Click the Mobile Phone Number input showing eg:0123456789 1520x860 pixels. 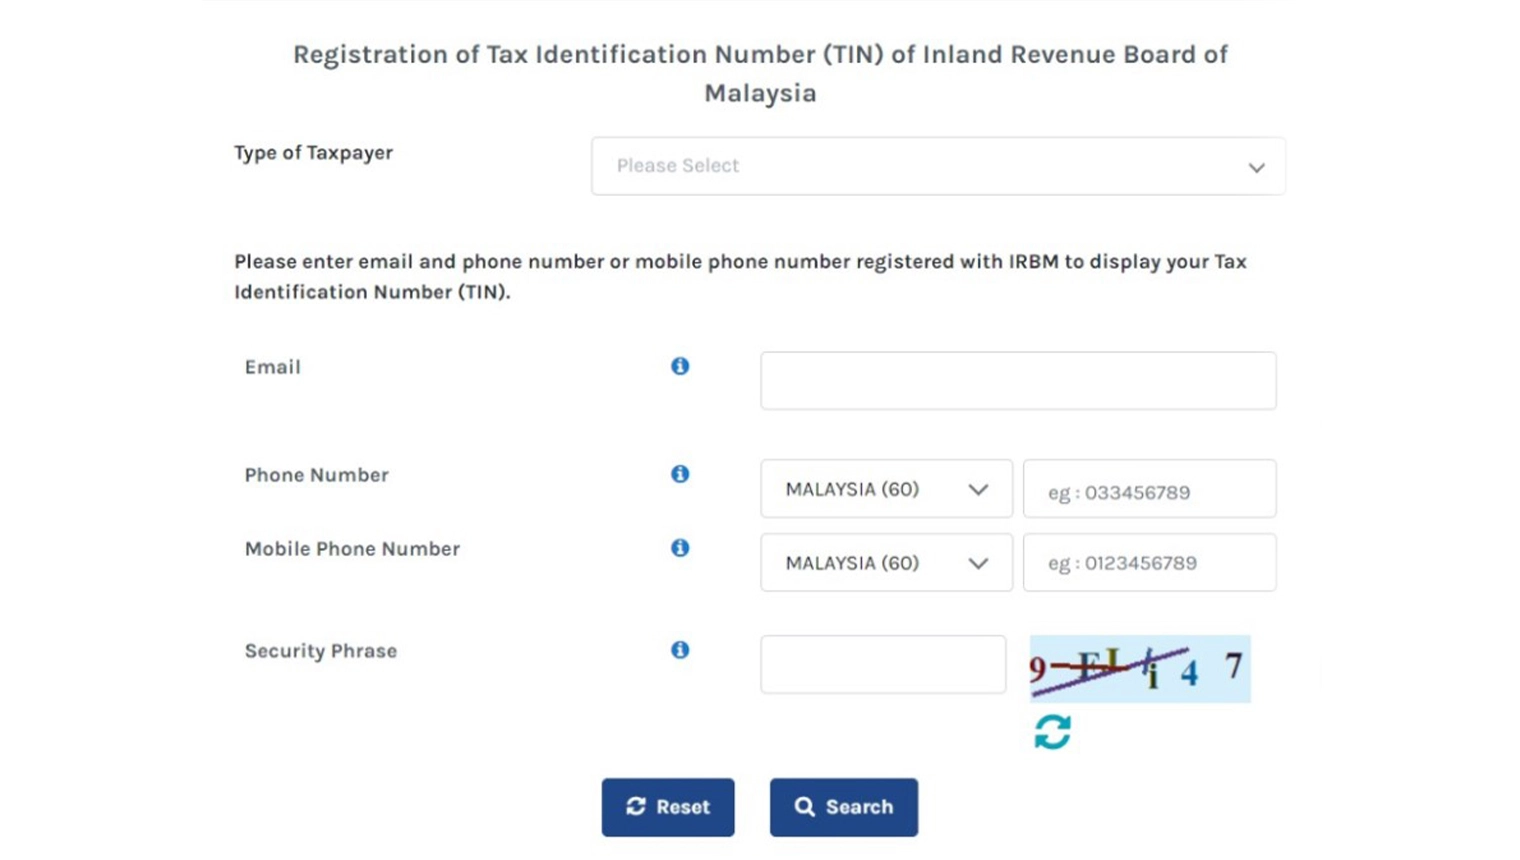click(x=1149, y=562)
